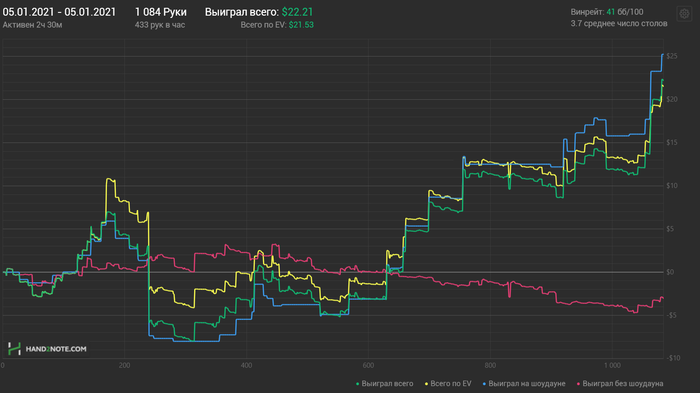Click the green 'Выиграл всего' legend dot

tap(358, 384)
